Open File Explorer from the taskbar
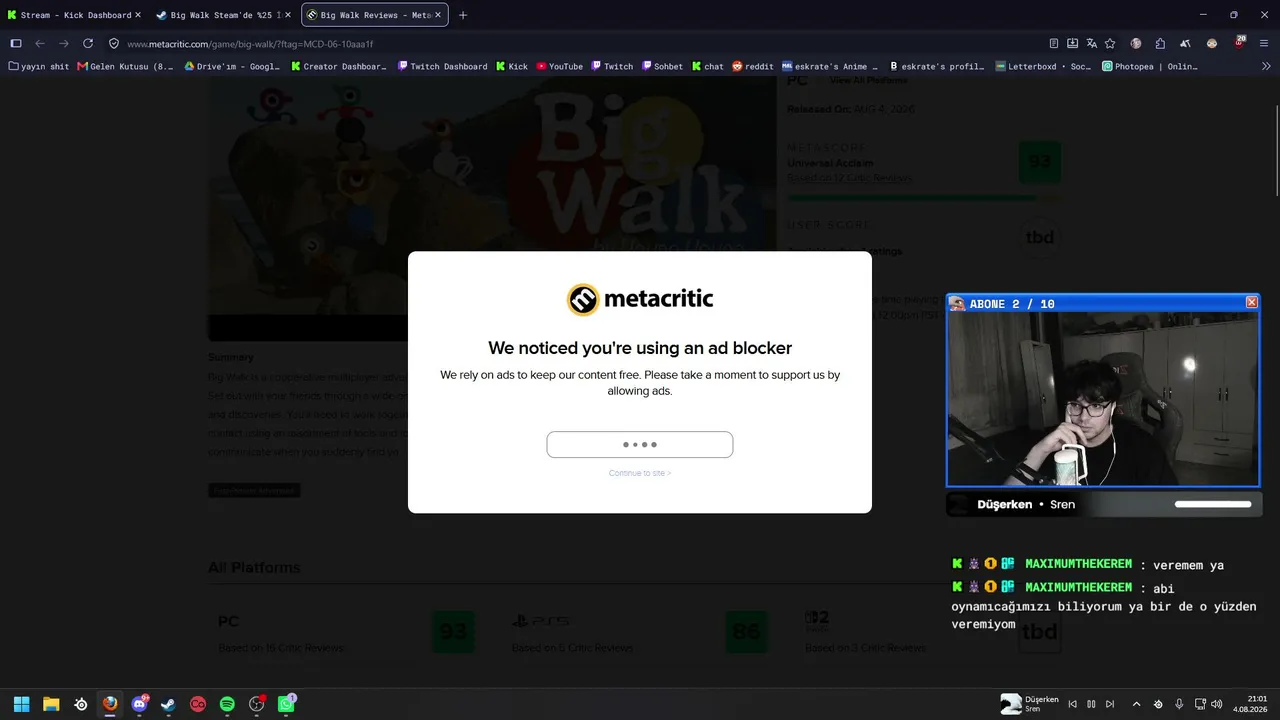This screenshot has width=1280, height=720. click(x=51, y=704)
